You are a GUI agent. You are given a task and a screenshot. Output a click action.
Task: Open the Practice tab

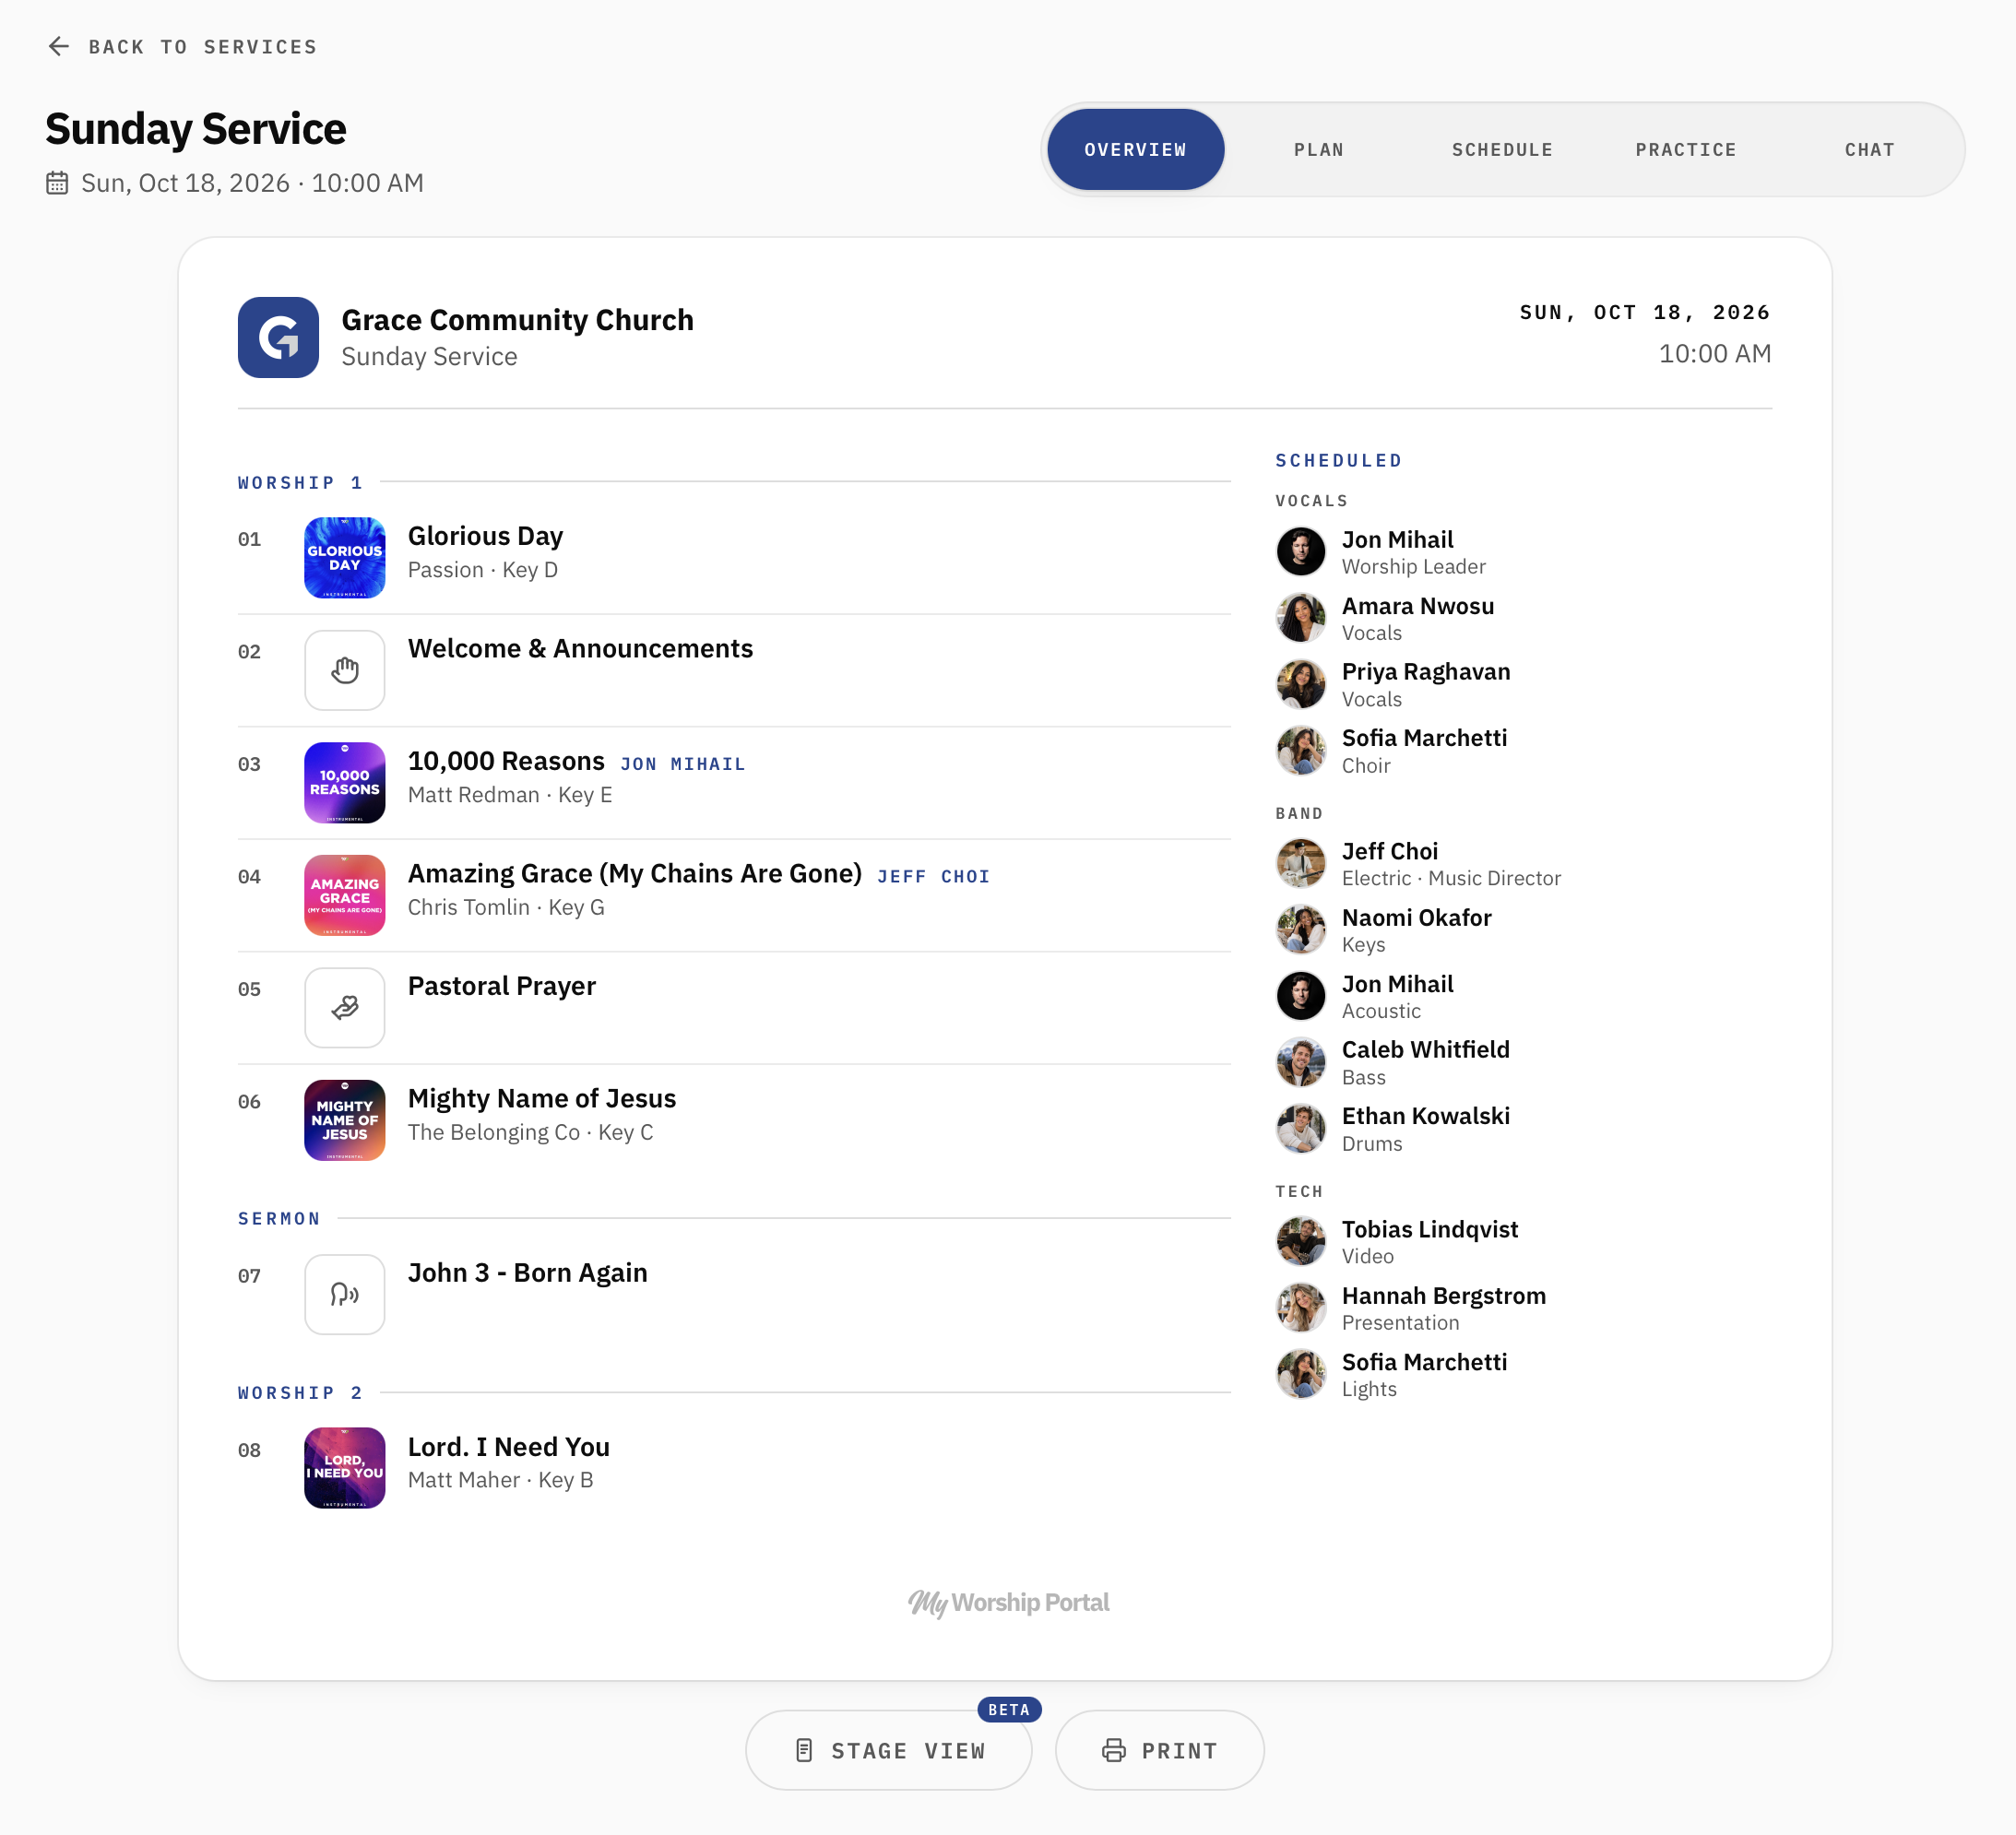(x=1686, y=149)
